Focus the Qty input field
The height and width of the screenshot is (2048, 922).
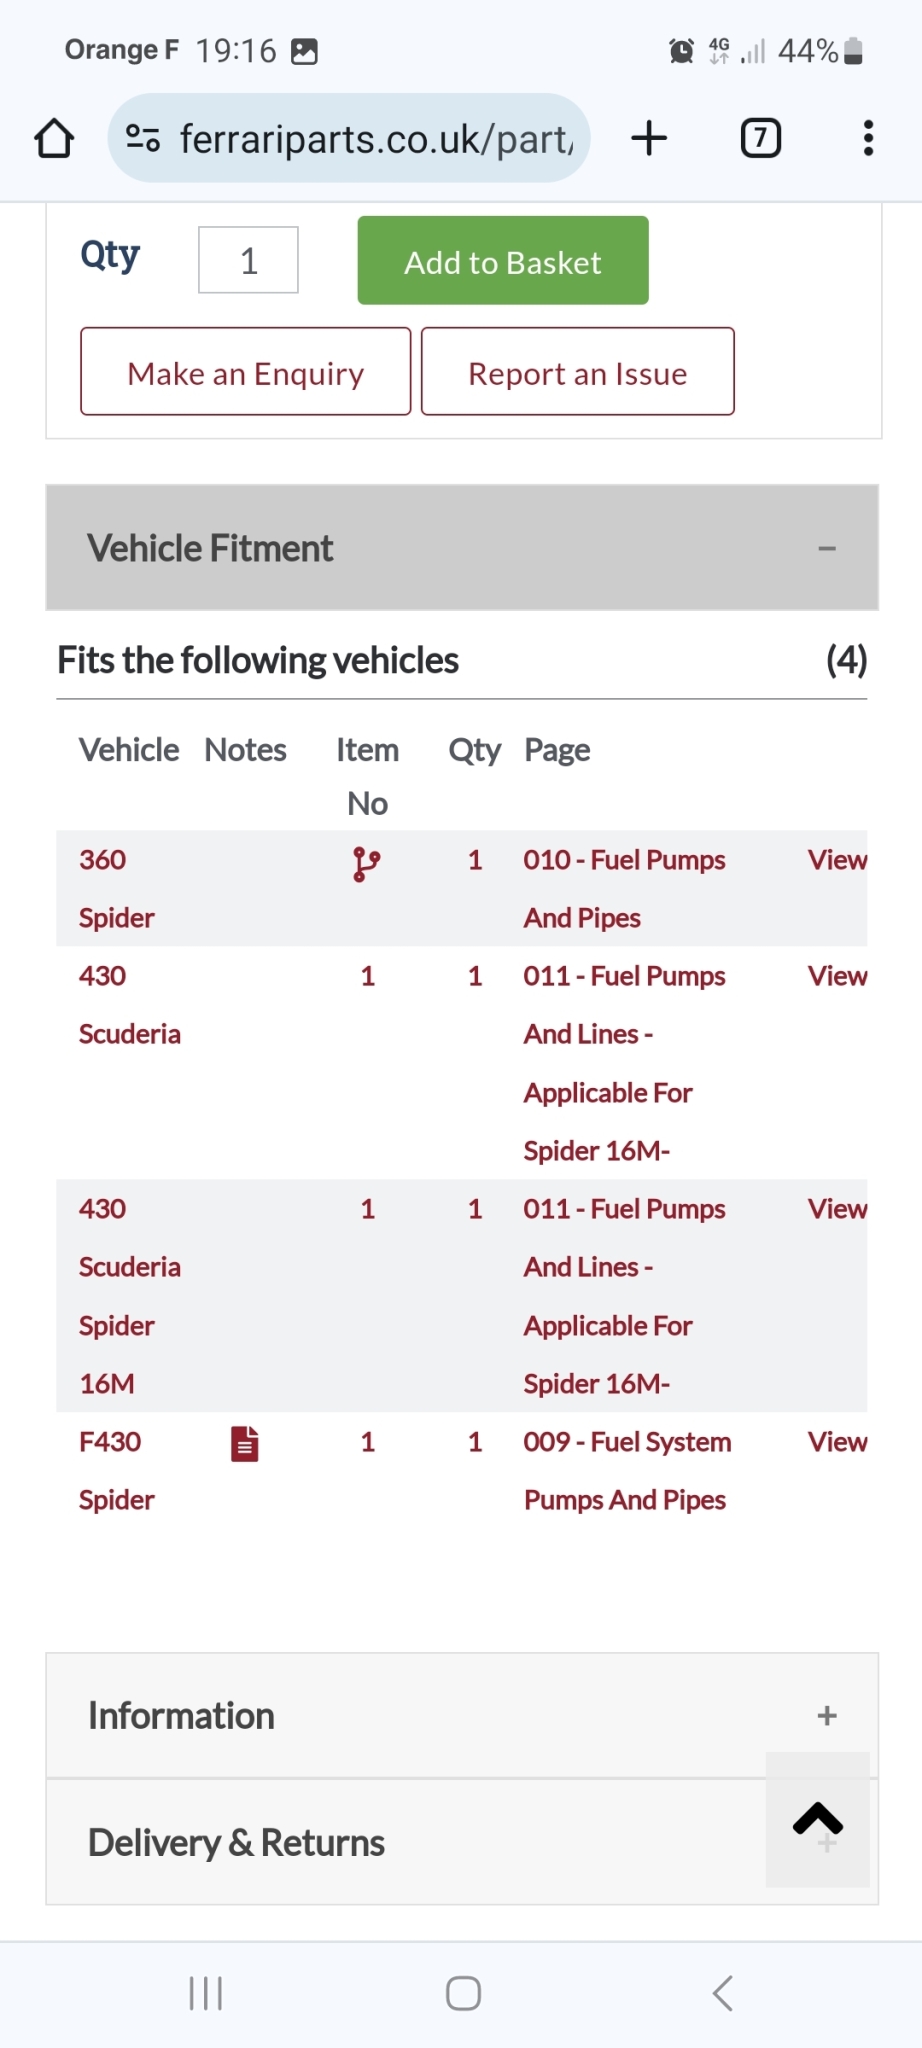(x=248, y=260)
